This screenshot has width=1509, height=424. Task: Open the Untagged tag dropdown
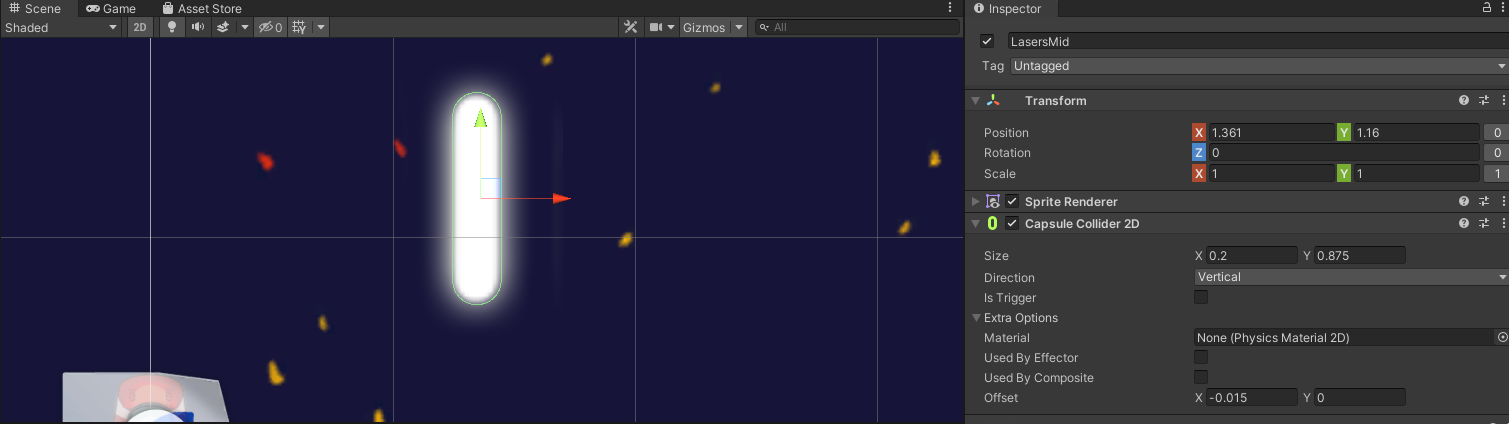point(1259,66)
